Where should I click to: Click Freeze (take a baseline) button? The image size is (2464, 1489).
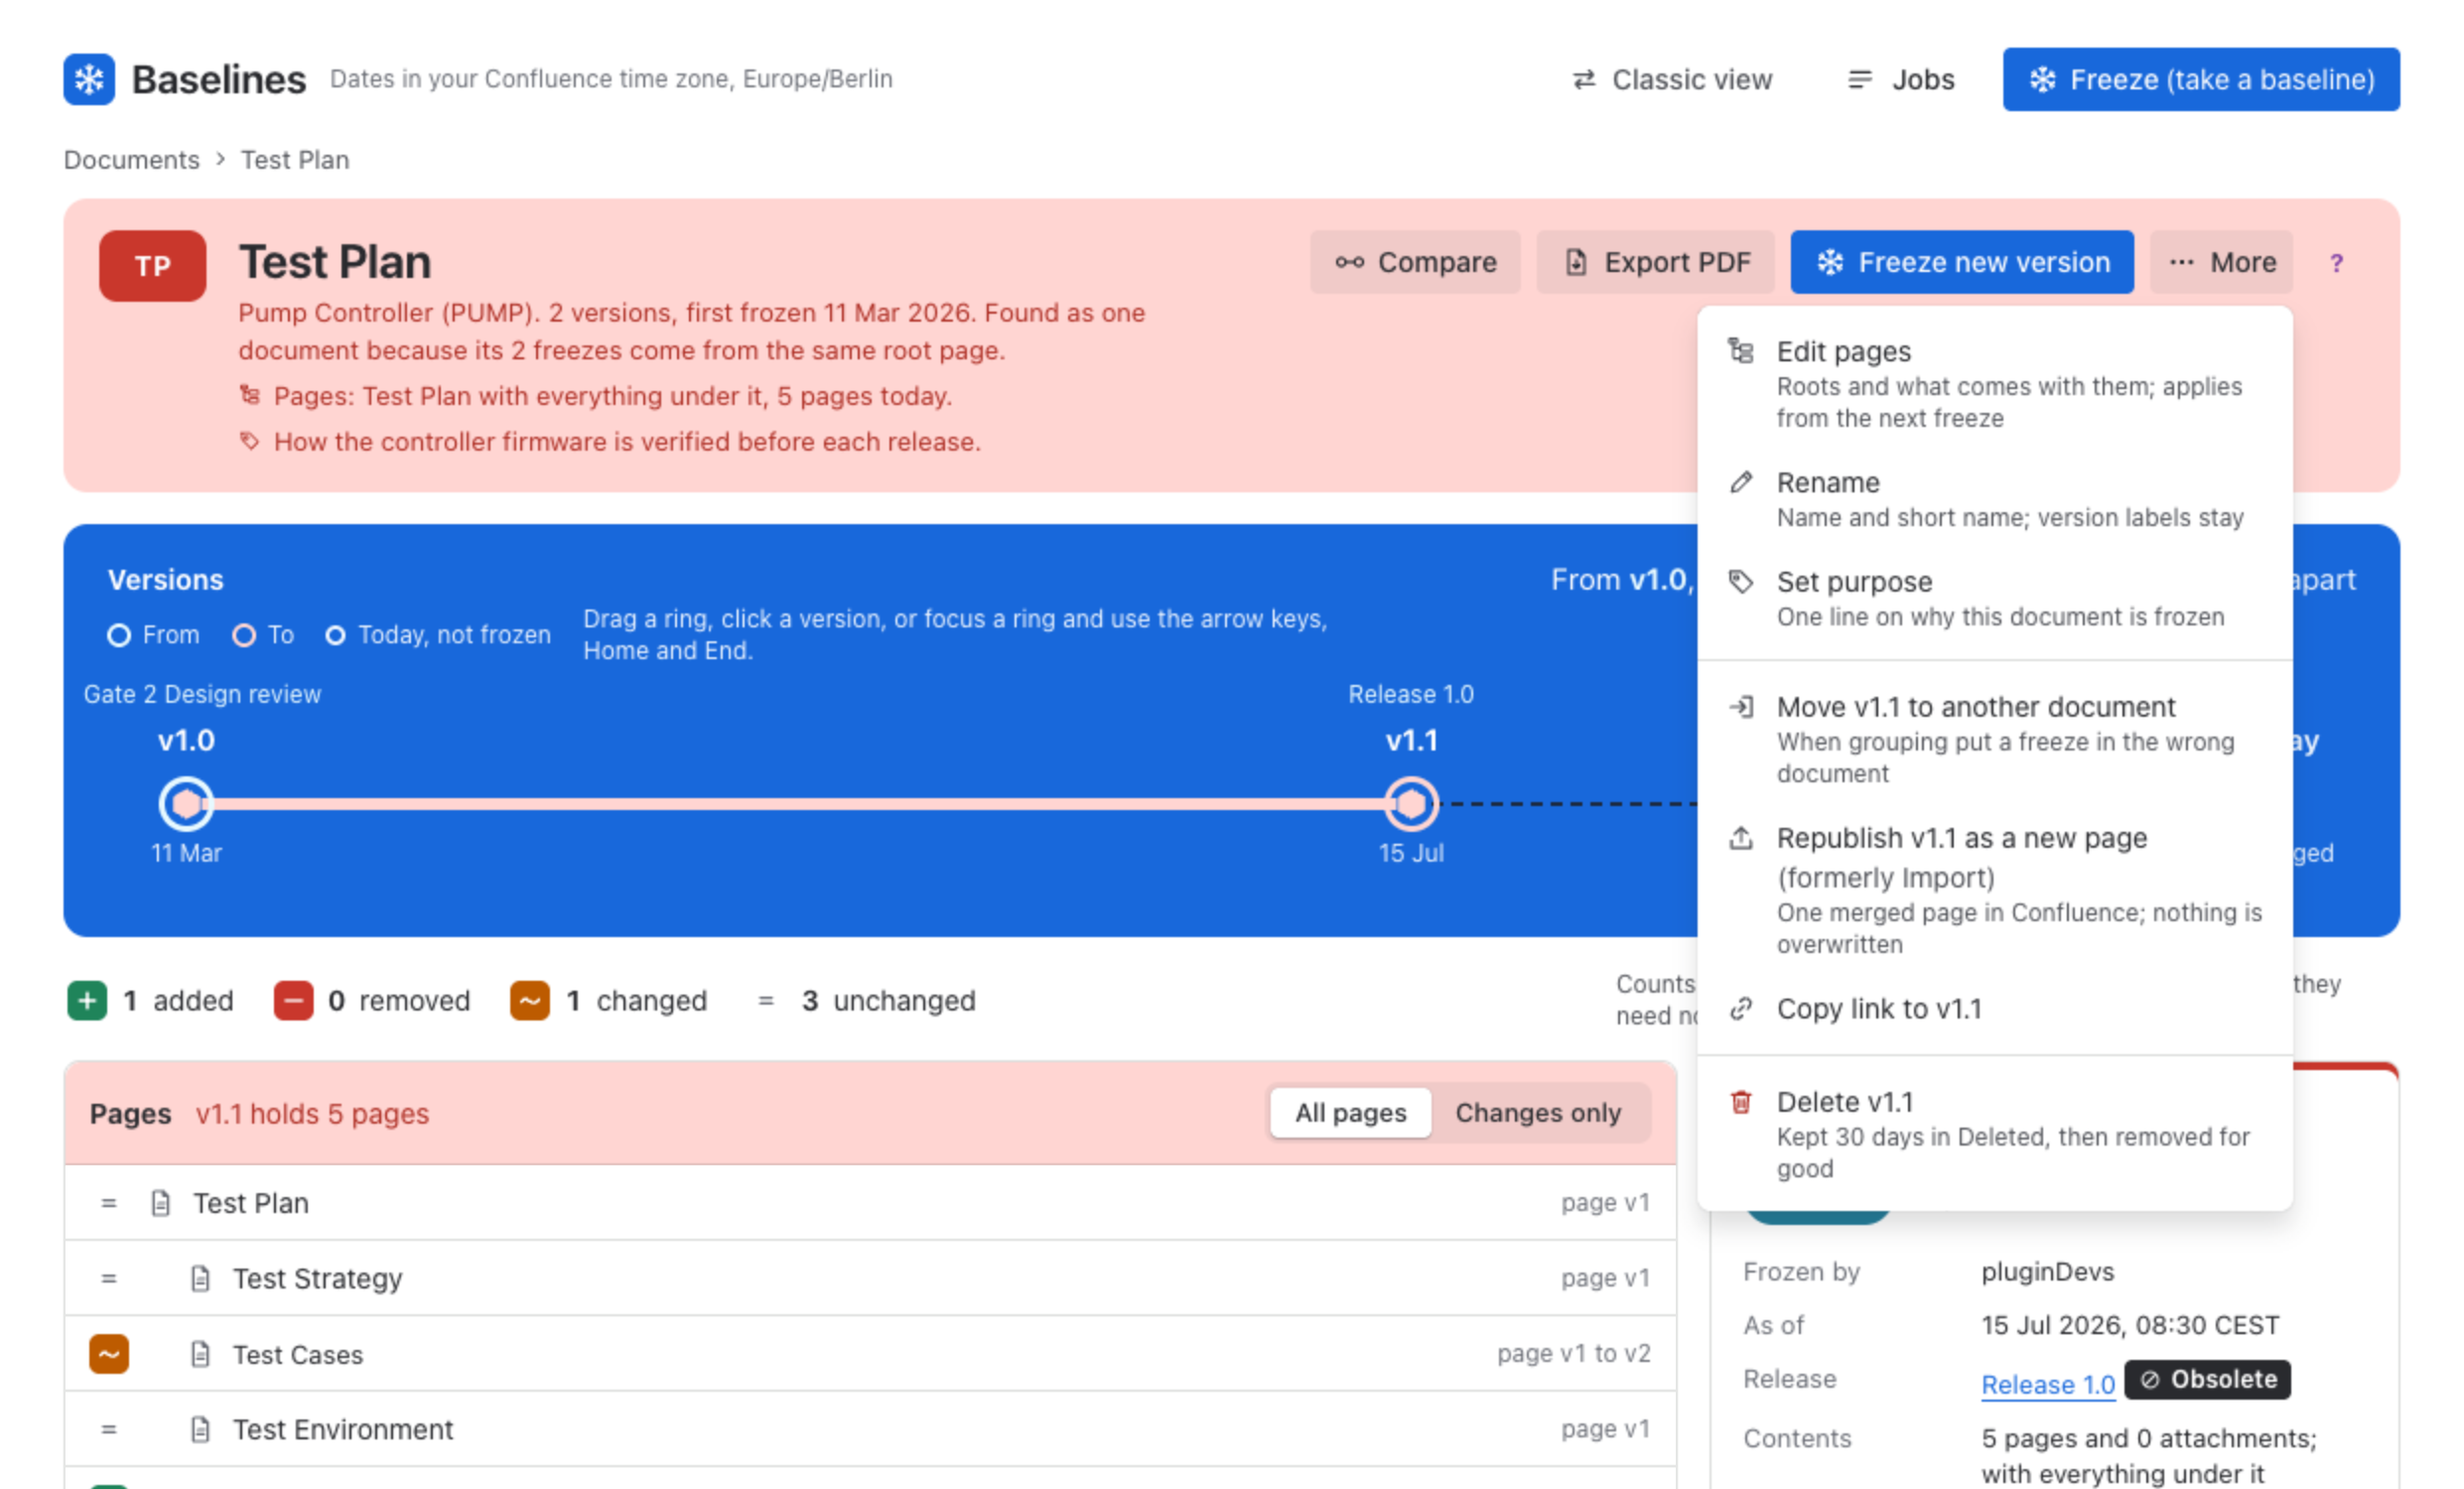(x=2200, y=79)
